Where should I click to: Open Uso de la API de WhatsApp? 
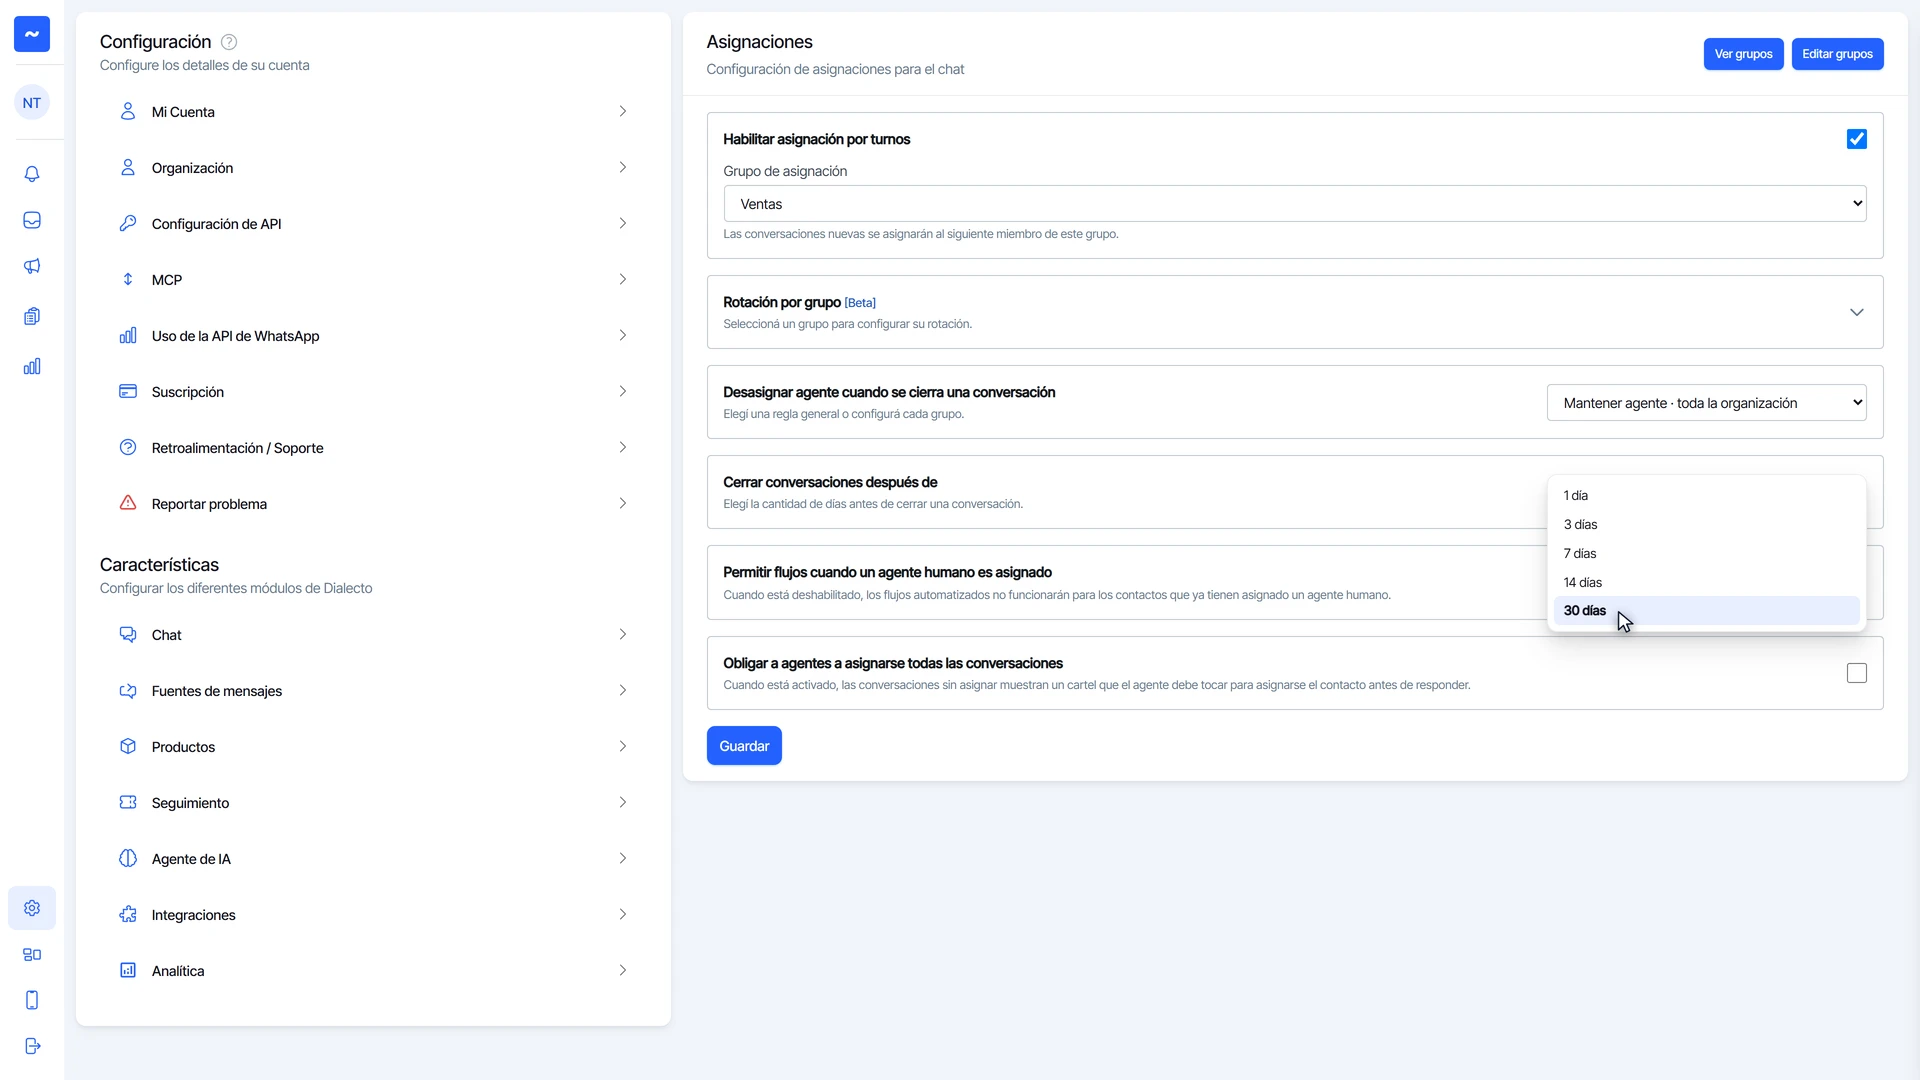373,336
